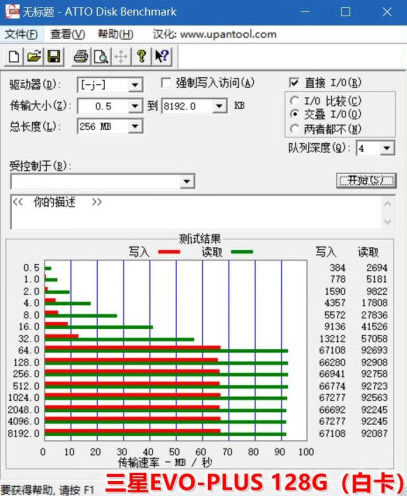Viewport: 407px width, 496px height.
Task: Expand the 驱动器 drive dropdown
Action: (x=135, y=85)
